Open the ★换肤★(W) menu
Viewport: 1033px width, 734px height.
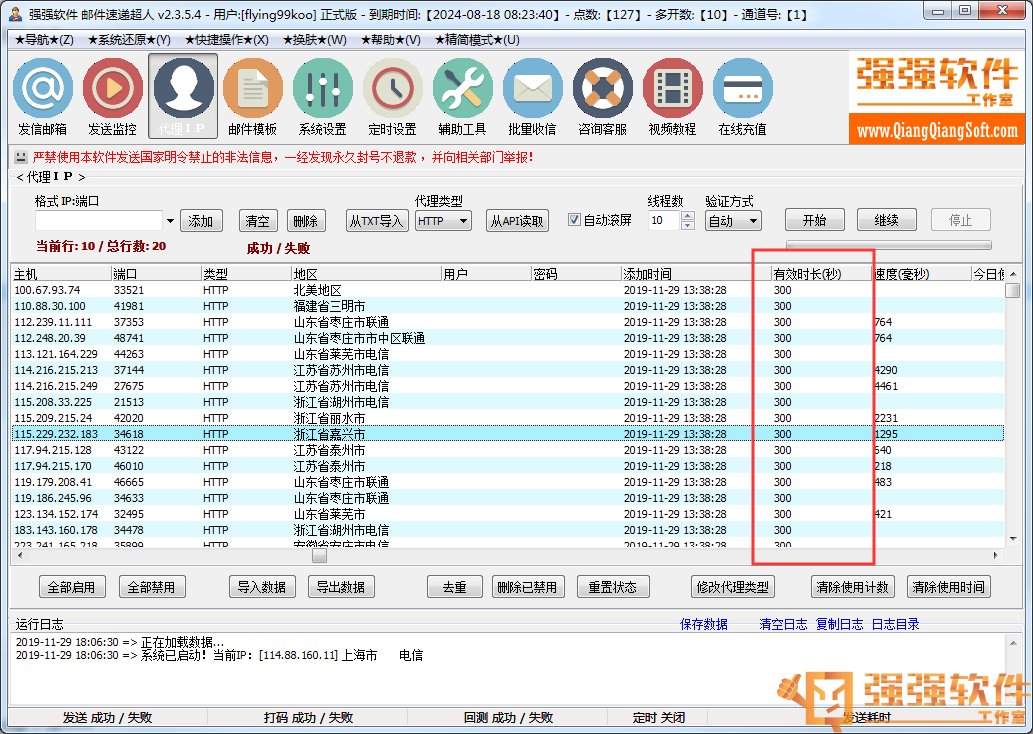pos(315,40)
